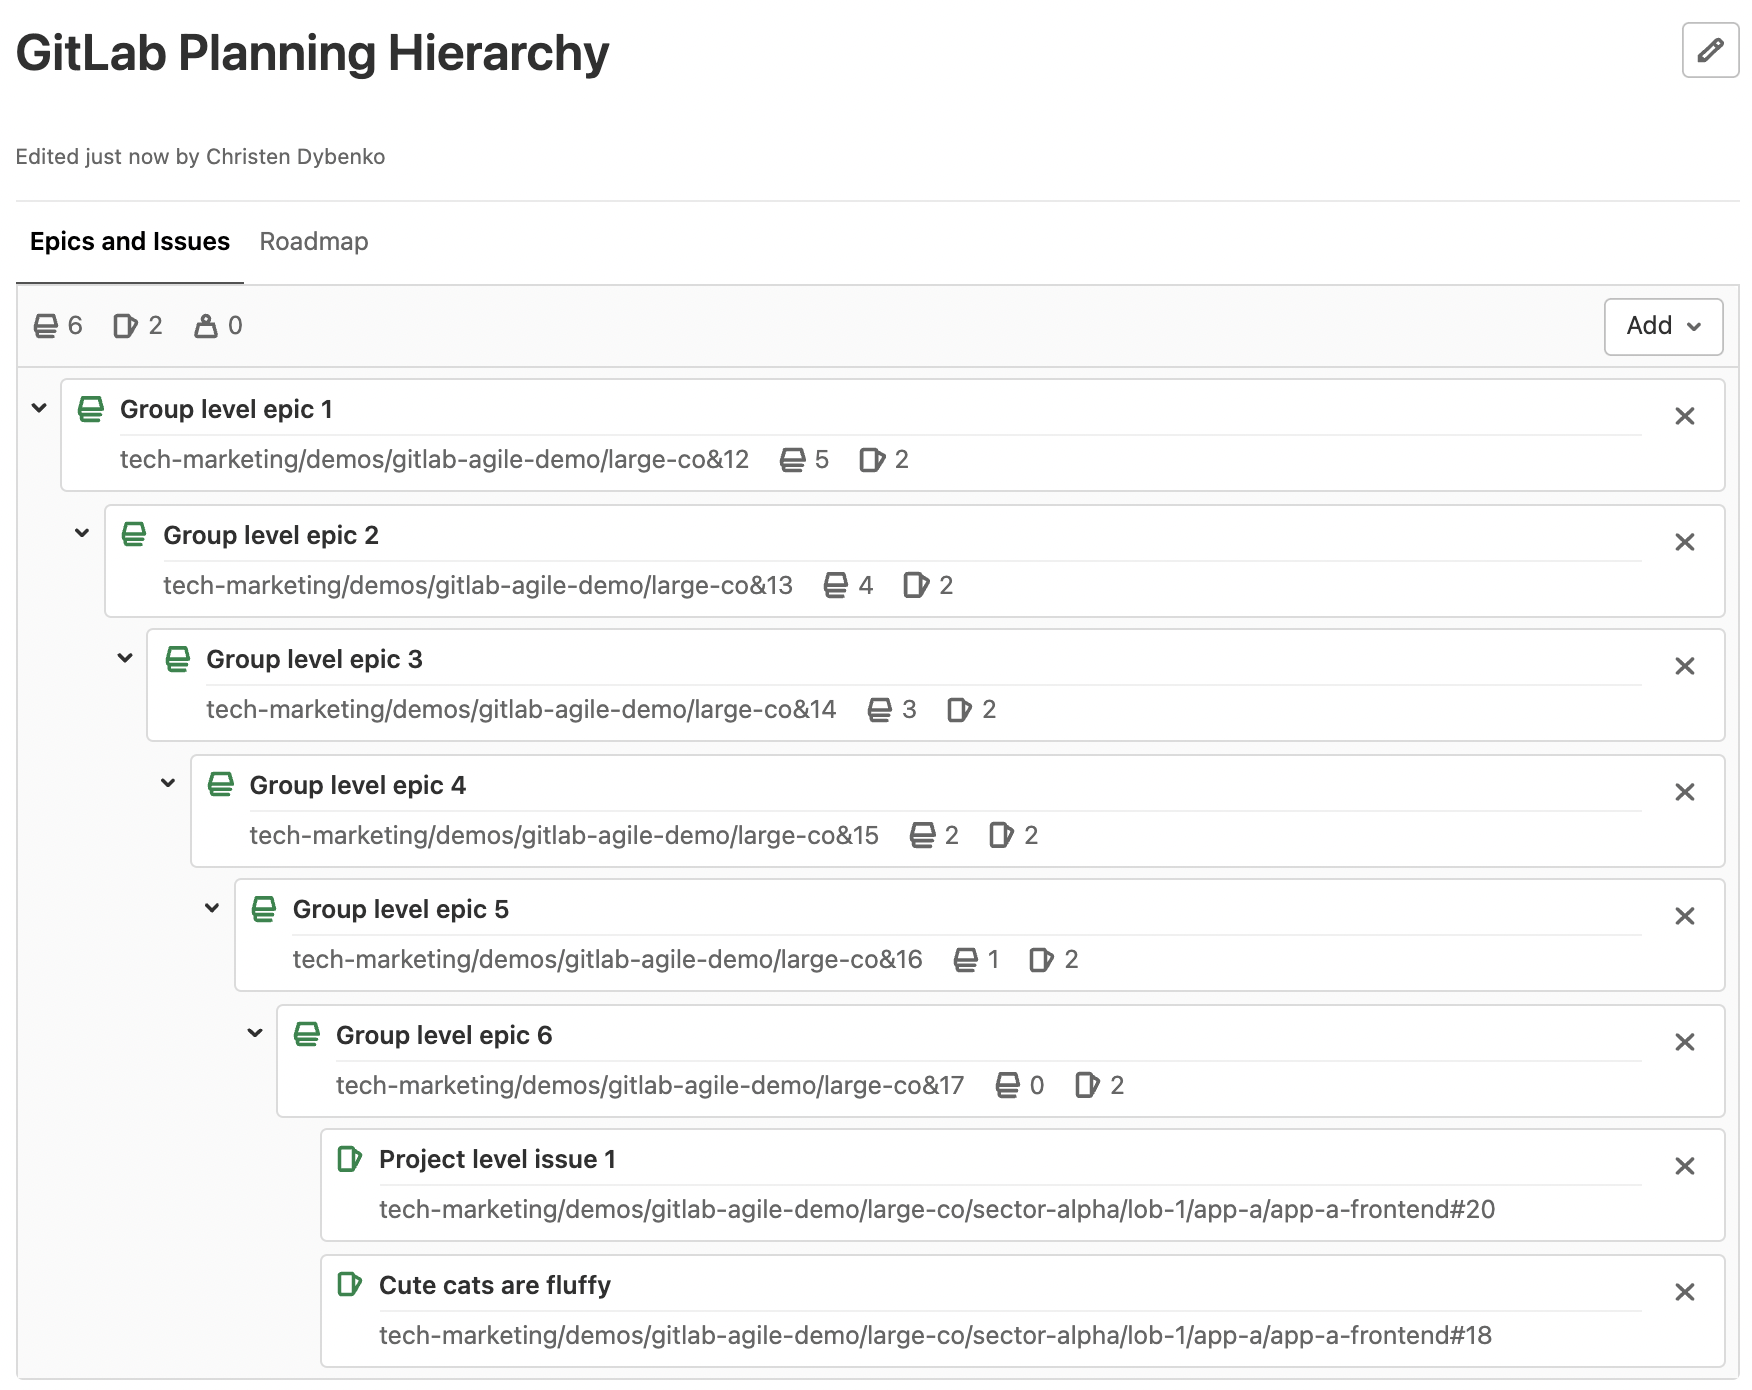Click child epics count icon on large-co&13 row
1752x1390 pixels.
click(836, 586)
